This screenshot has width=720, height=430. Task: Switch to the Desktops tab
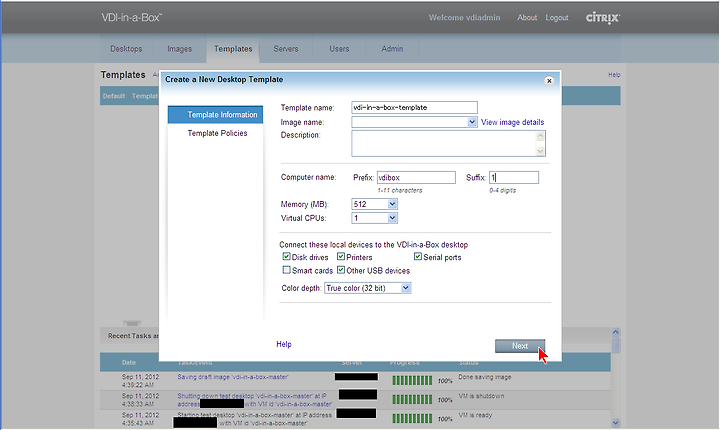126,49
